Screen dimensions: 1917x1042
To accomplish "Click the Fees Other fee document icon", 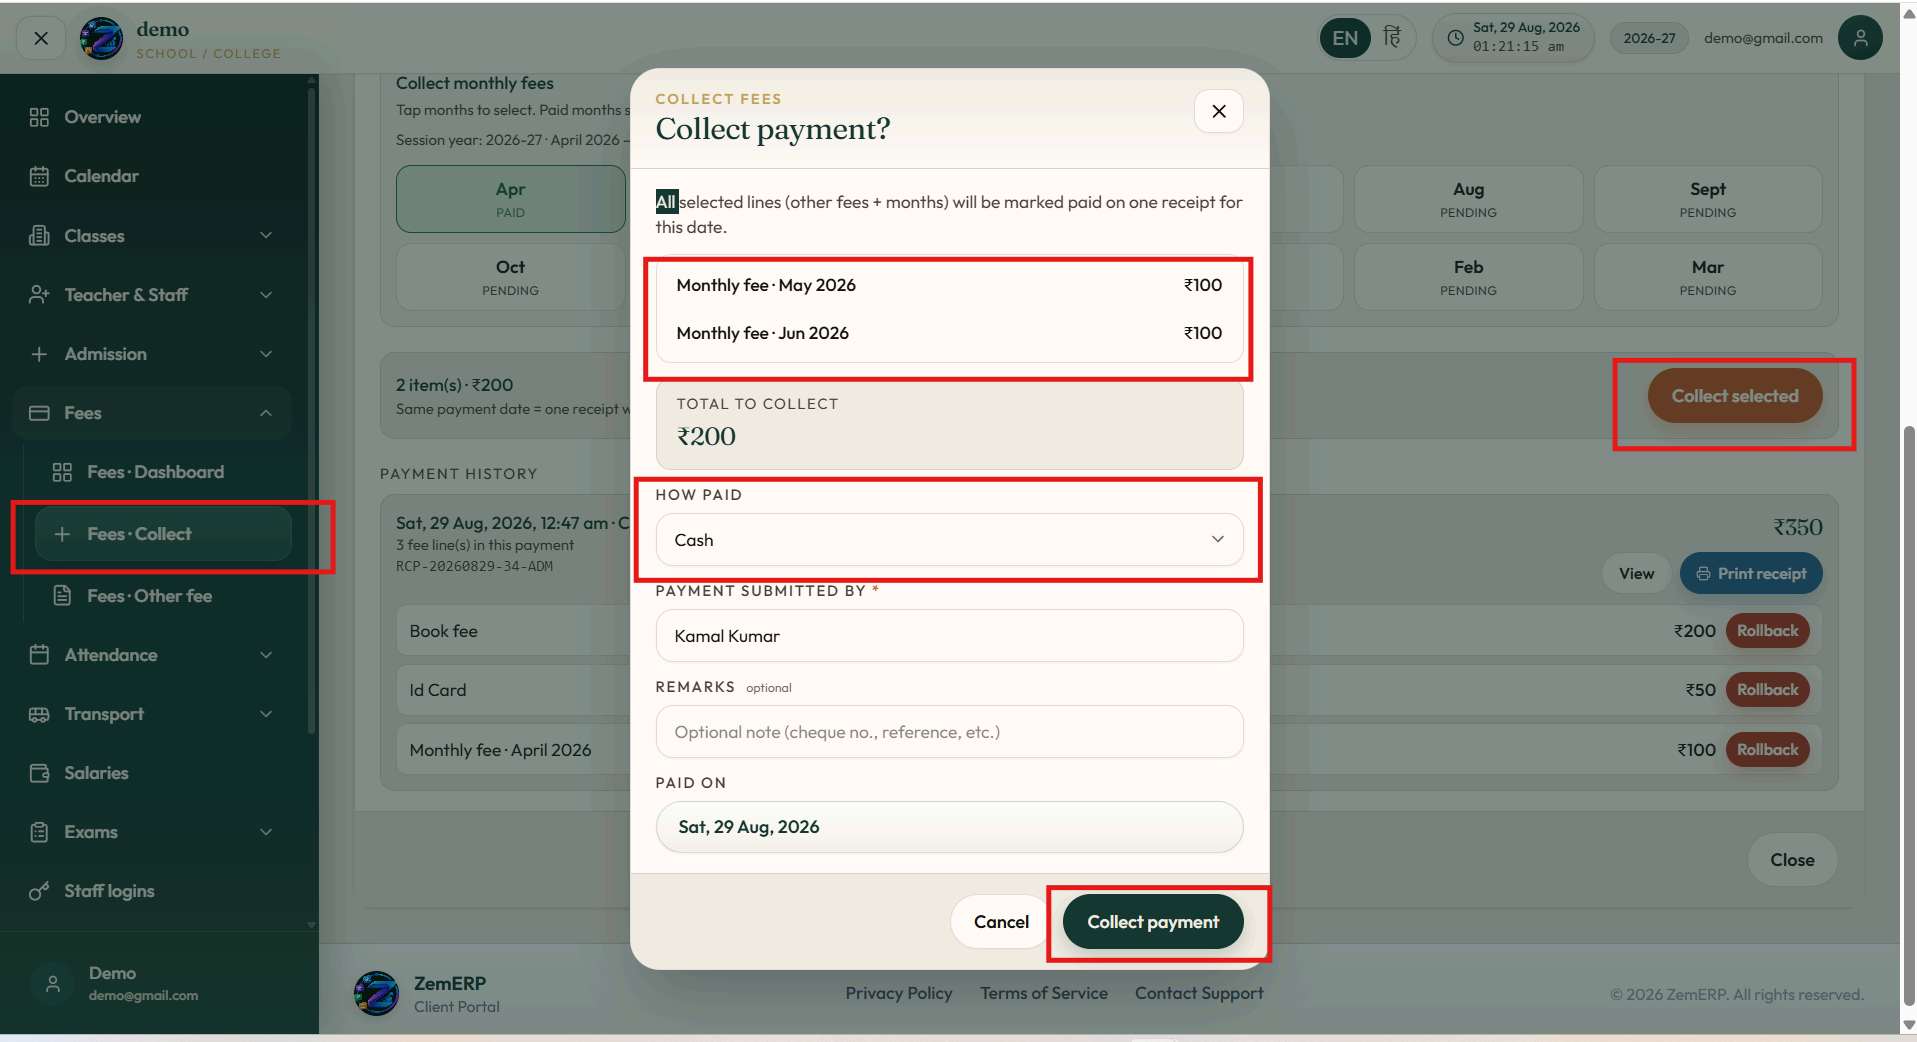I will tap(62, 596).
